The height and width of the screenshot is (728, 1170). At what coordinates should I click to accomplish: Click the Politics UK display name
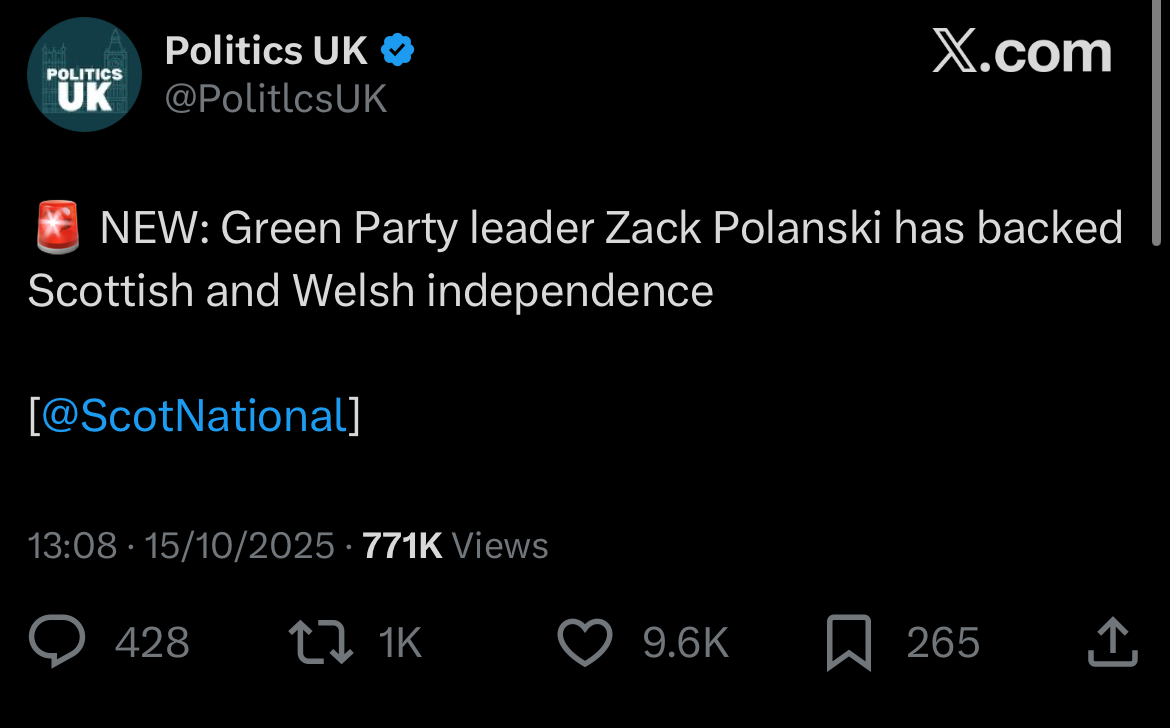click(266, 50)
